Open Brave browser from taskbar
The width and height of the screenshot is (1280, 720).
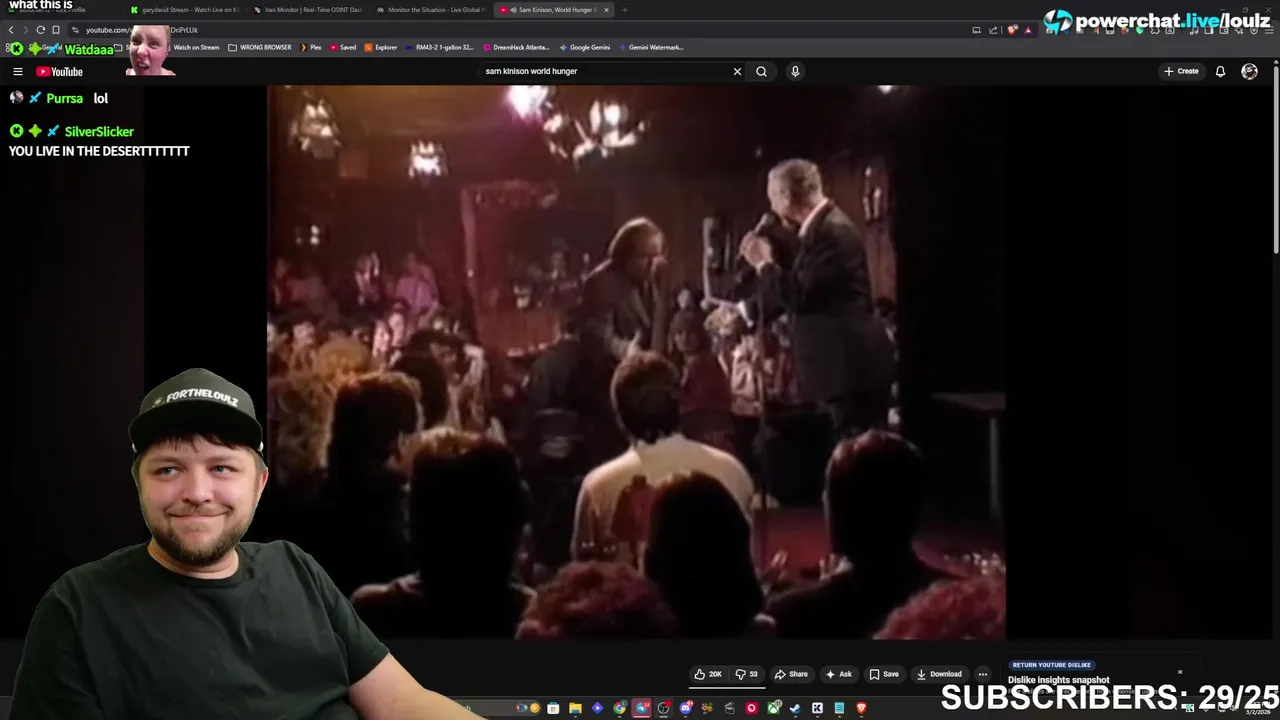click(862, 708)
